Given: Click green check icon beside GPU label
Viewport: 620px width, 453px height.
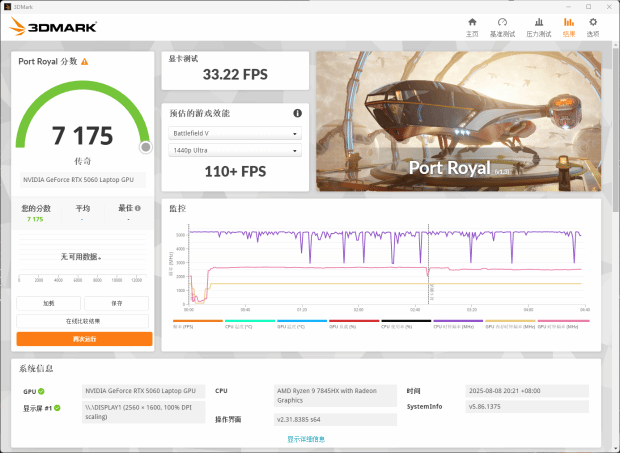Looking at the screenshot, I should point(41,391).
